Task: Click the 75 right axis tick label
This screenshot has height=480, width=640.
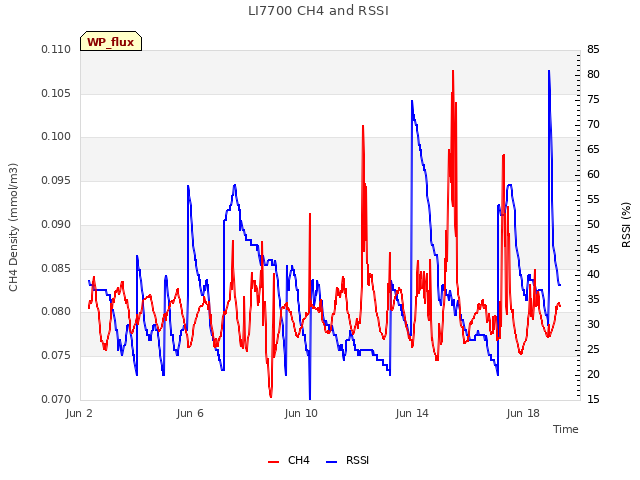Action: pos(593,100)
